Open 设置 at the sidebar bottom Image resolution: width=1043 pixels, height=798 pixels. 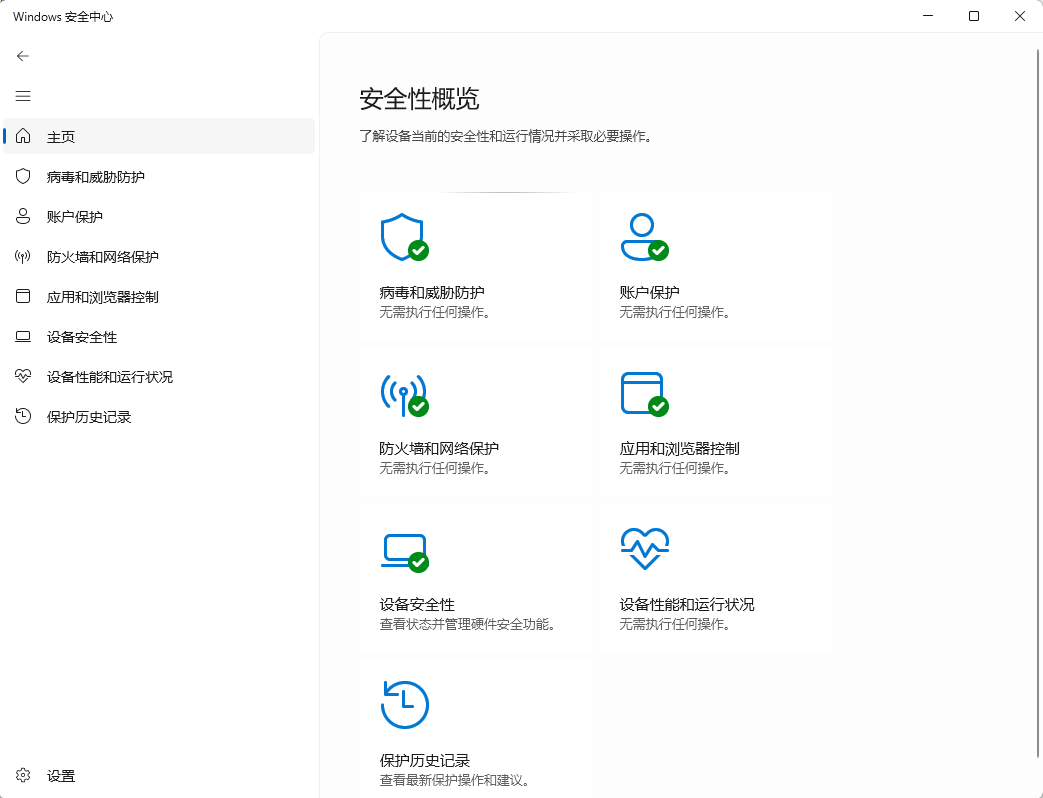click(x=159, y=775)
